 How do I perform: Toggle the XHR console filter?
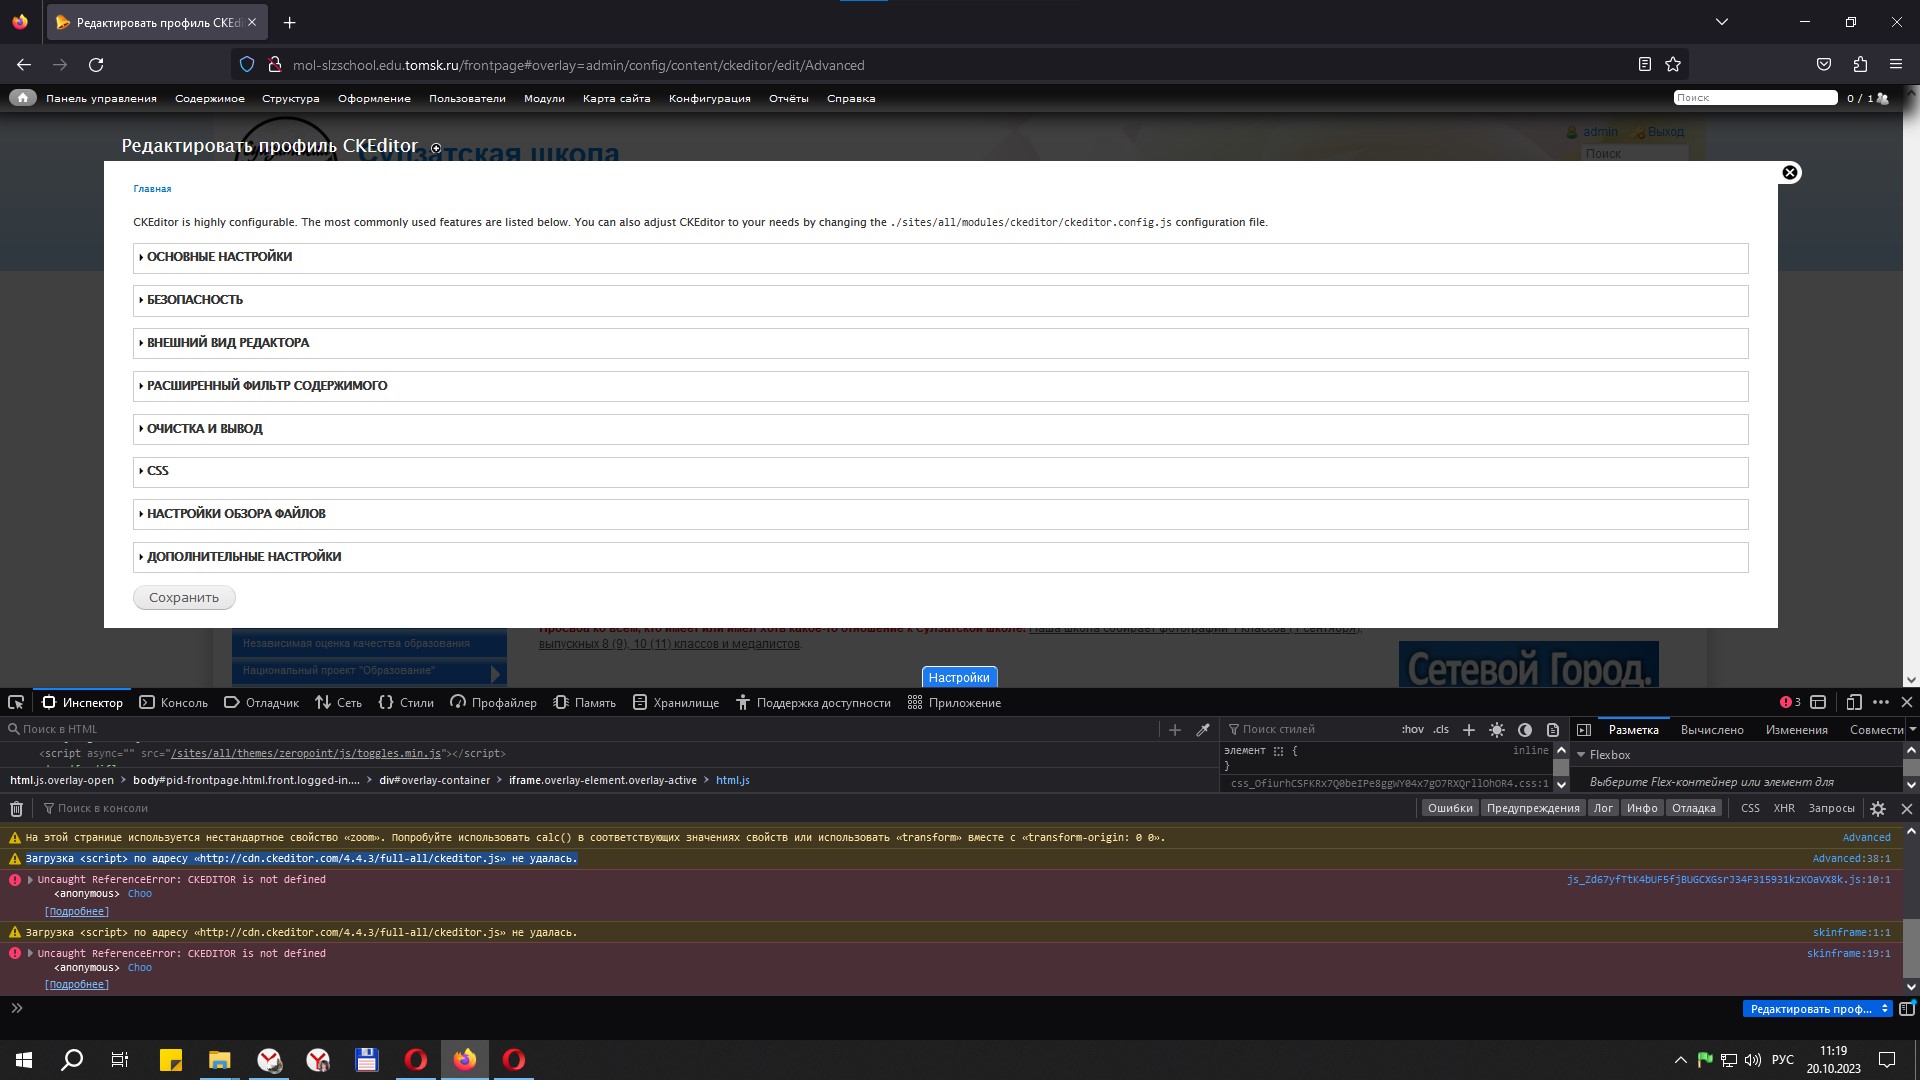[1784, 808]
